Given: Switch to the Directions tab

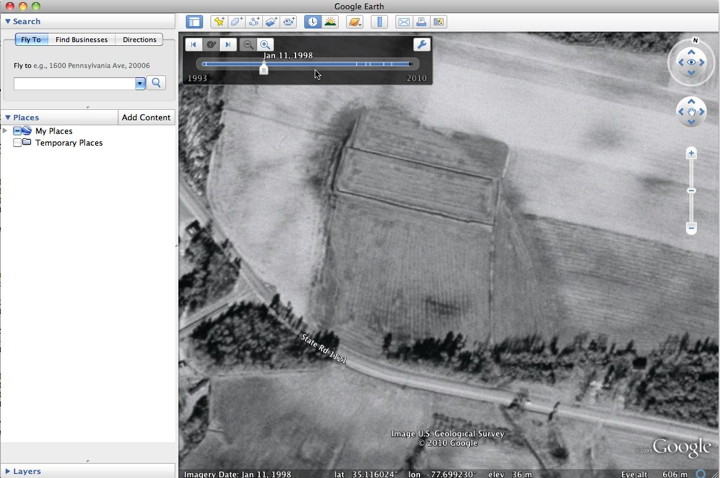Looking at the screenshot, I should [x=139, y=40].
